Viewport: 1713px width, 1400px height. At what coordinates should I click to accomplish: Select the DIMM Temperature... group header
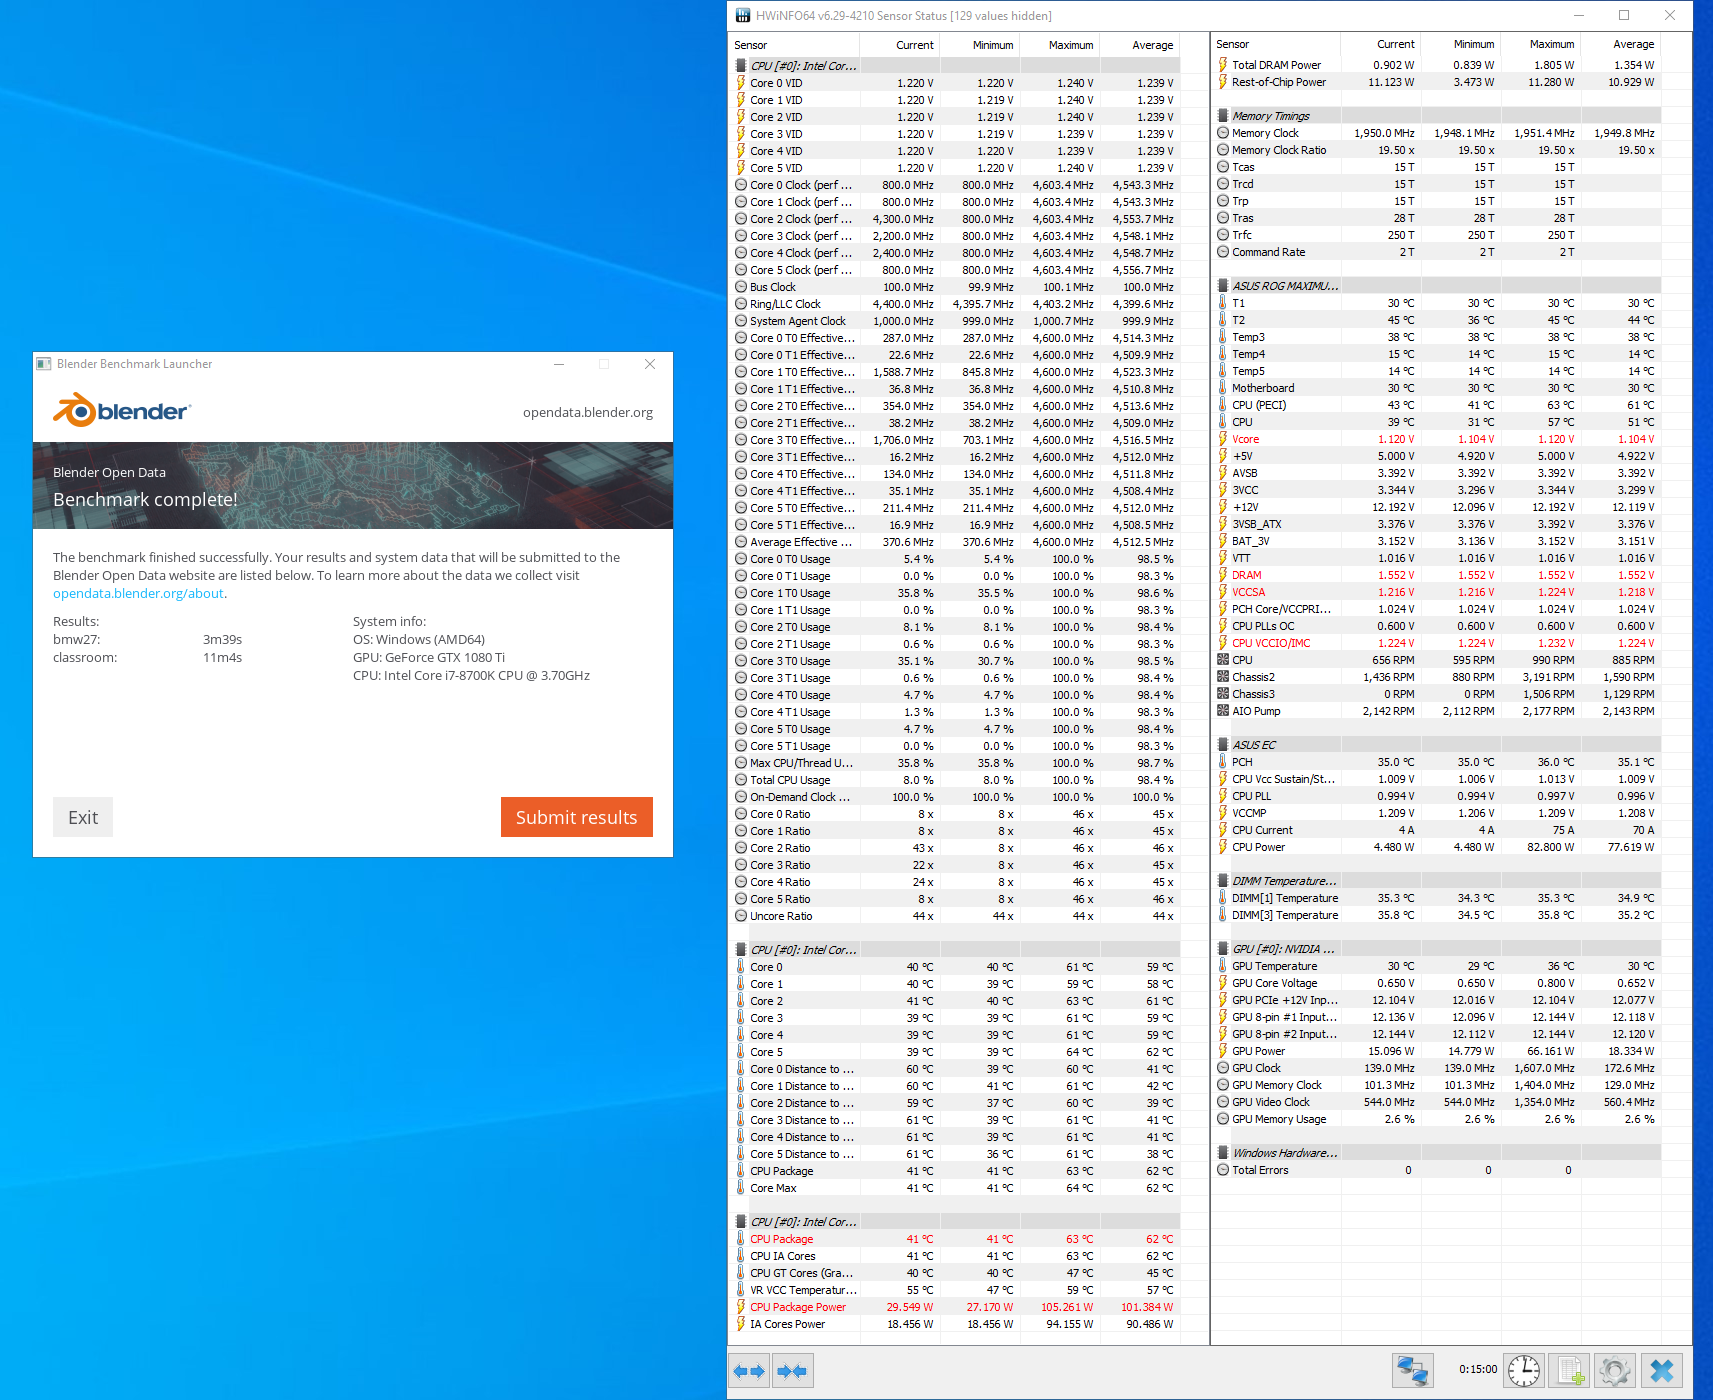coord(1439,881)
